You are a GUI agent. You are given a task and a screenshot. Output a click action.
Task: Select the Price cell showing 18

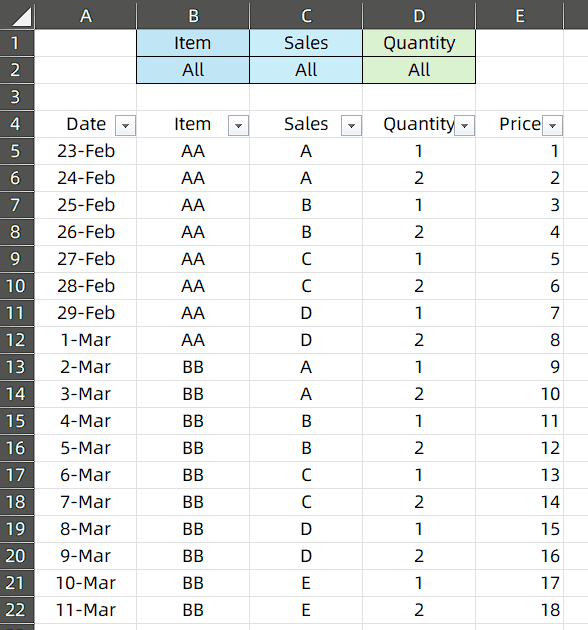[520, 610]
